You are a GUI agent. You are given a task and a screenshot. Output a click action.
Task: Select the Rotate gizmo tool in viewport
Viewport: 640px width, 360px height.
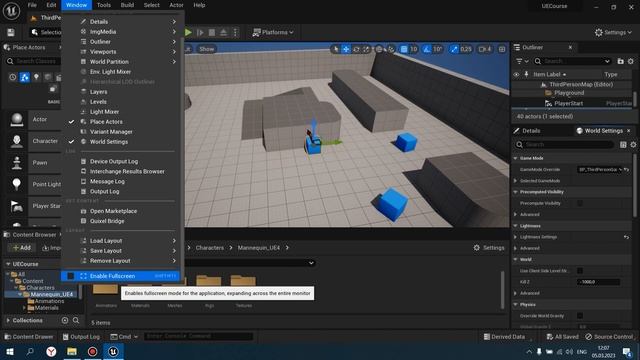click(x=356, y=49)
